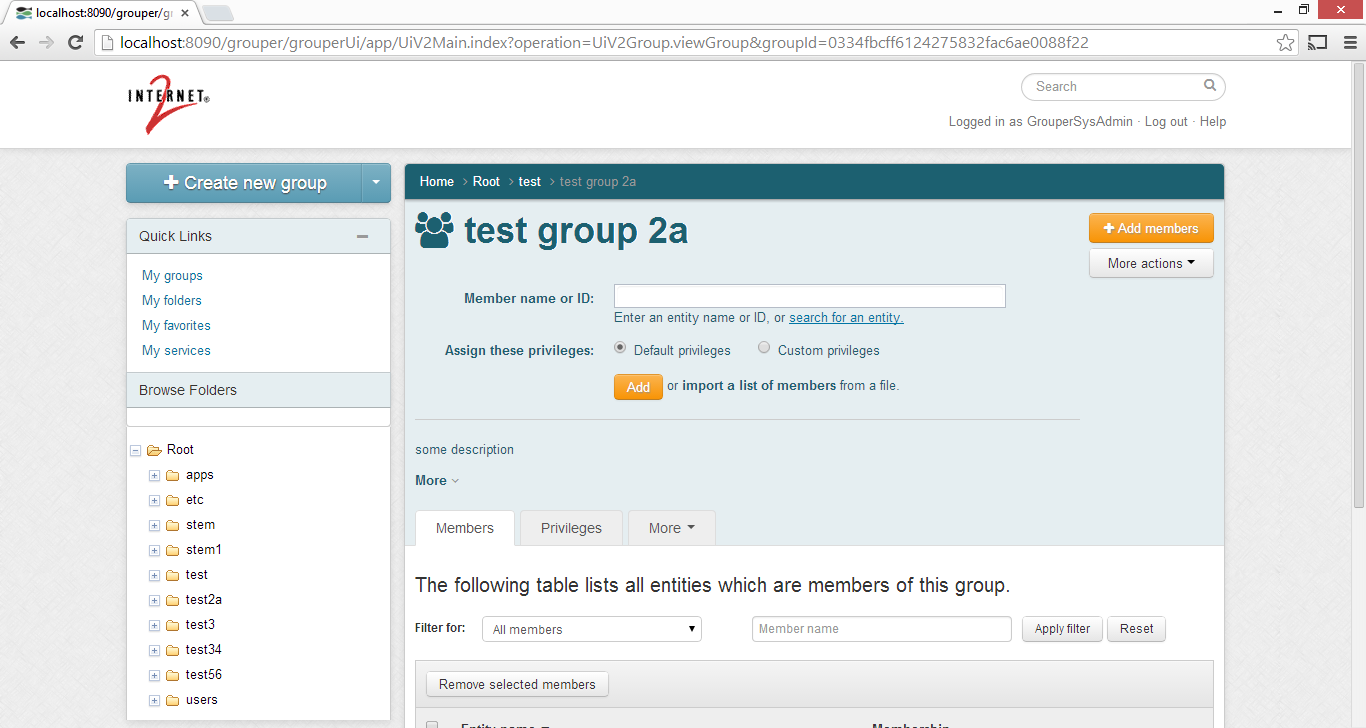The width and height of the screenshot is (1366, 728).
Task: Click the Internet2 logo
Action: [x=168, y=104]
